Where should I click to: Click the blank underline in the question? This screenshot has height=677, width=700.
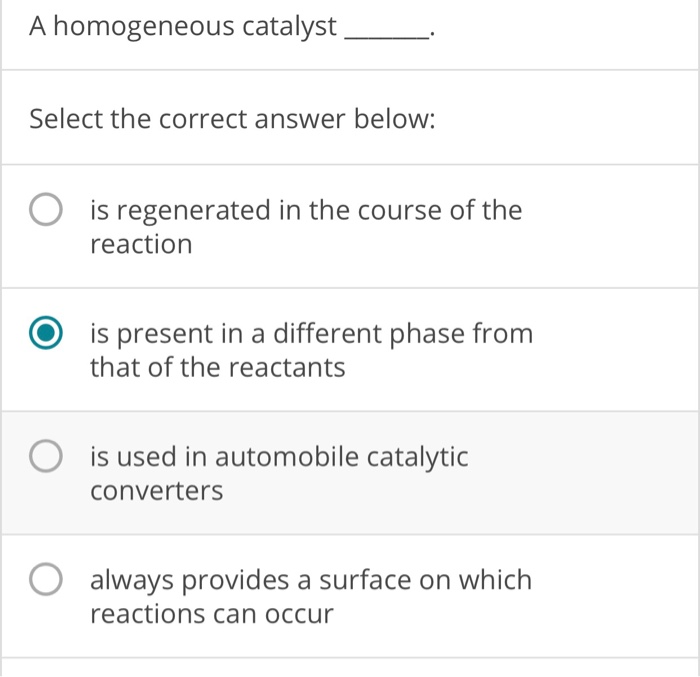click(x=386, y=34)
